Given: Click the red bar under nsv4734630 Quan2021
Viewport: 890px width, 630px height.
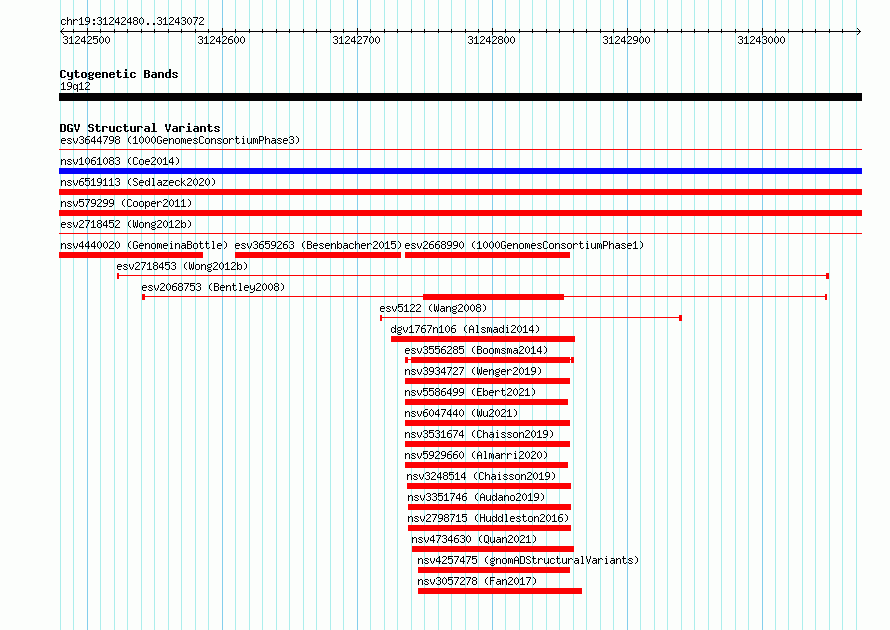Looking at the screenshot, I should point(493,549).
